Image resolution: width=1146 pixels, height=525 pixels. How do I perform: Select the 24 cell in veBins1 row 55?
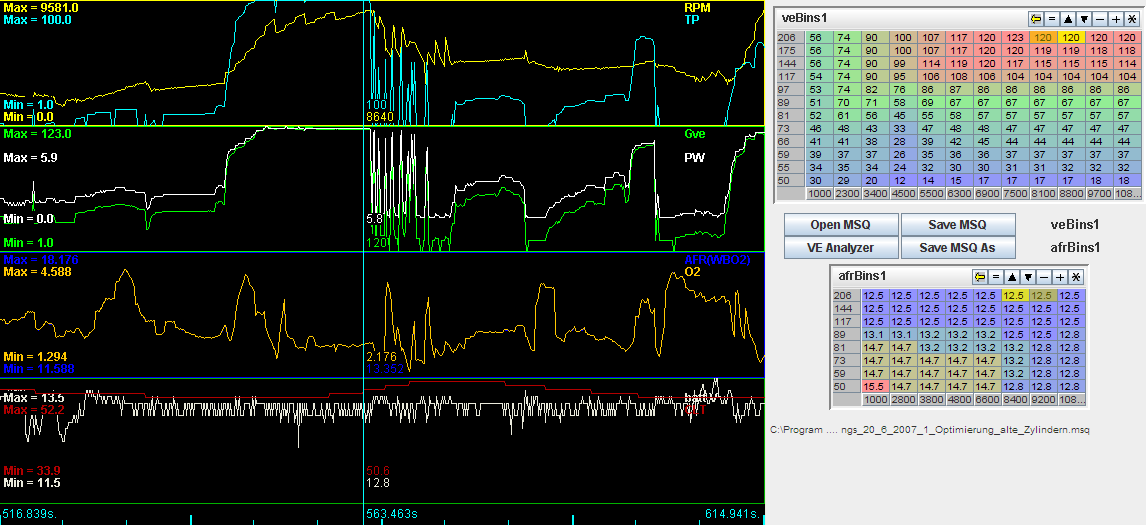click(903, 167)
